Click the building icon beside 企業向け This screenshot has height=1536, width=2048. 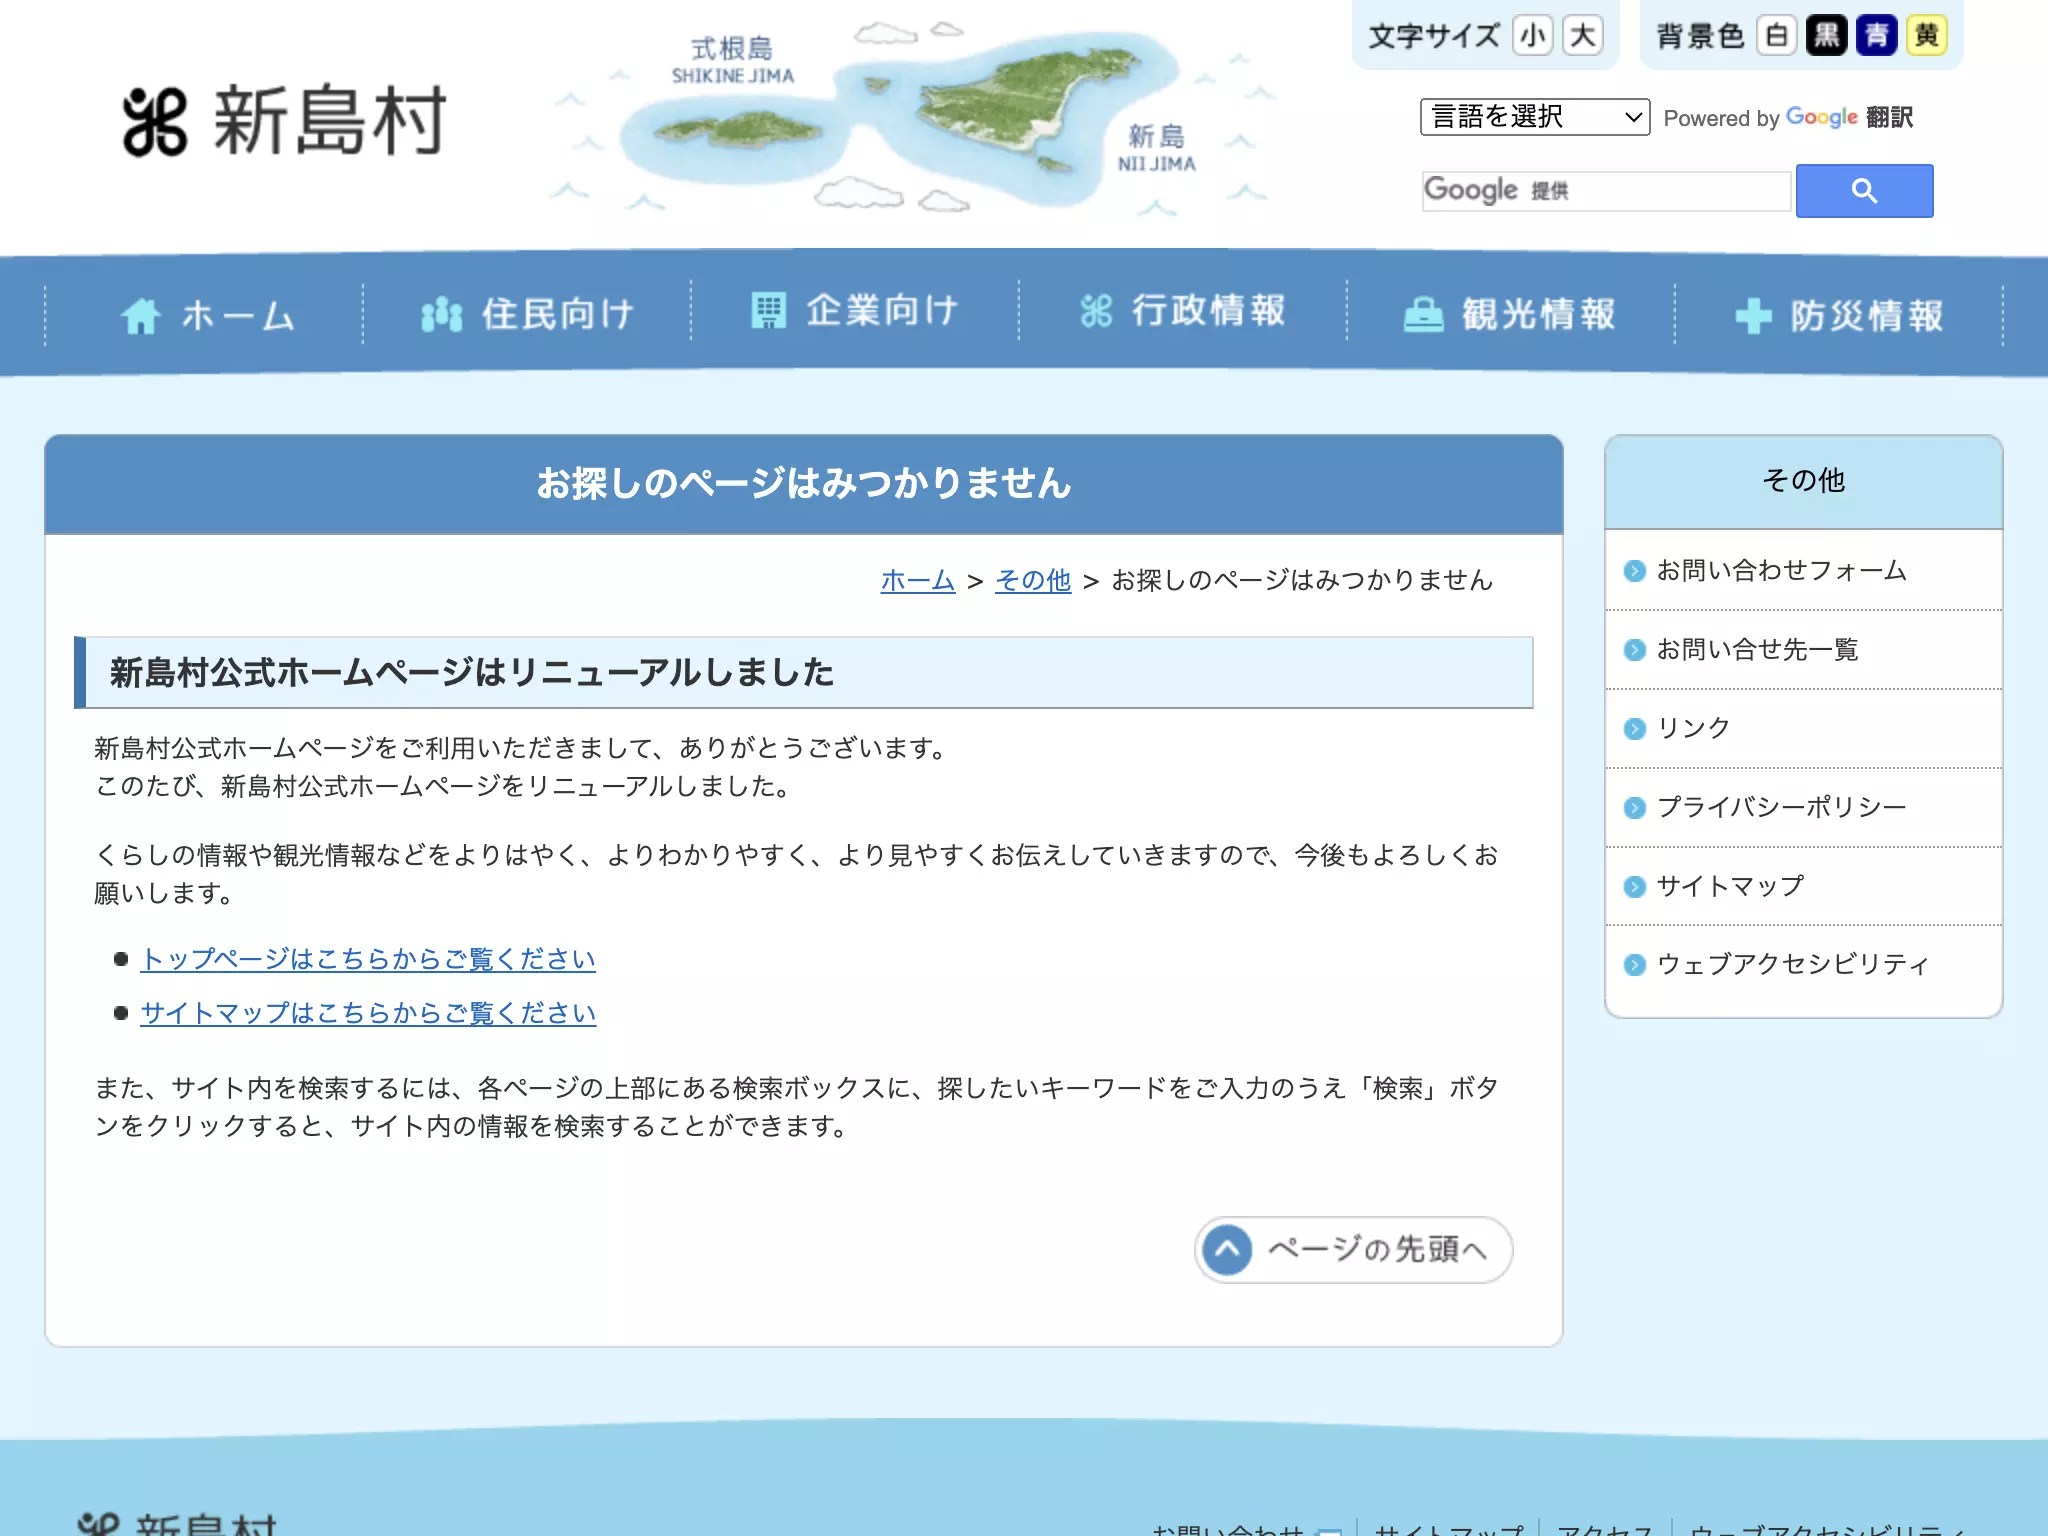(x=768, y=310)
